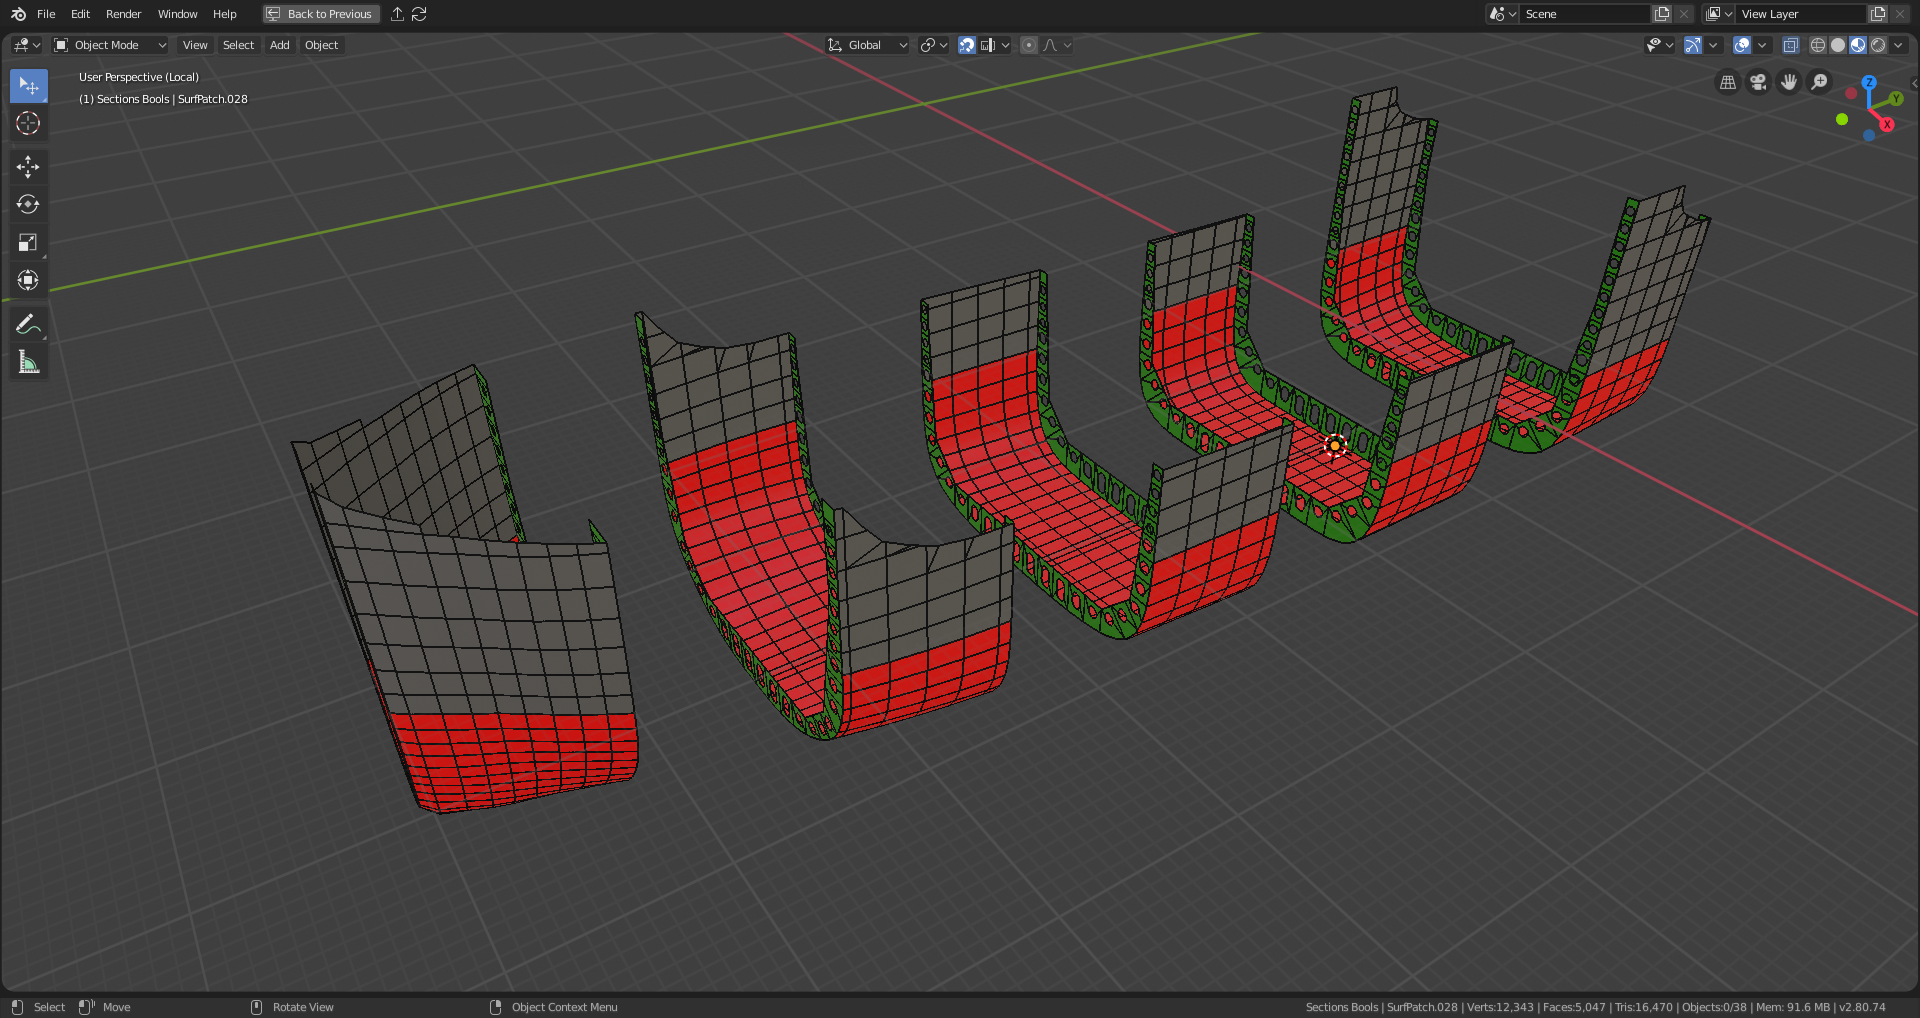Click the Back to Previous button
1920x1018 pixels.
coord(320,14)
